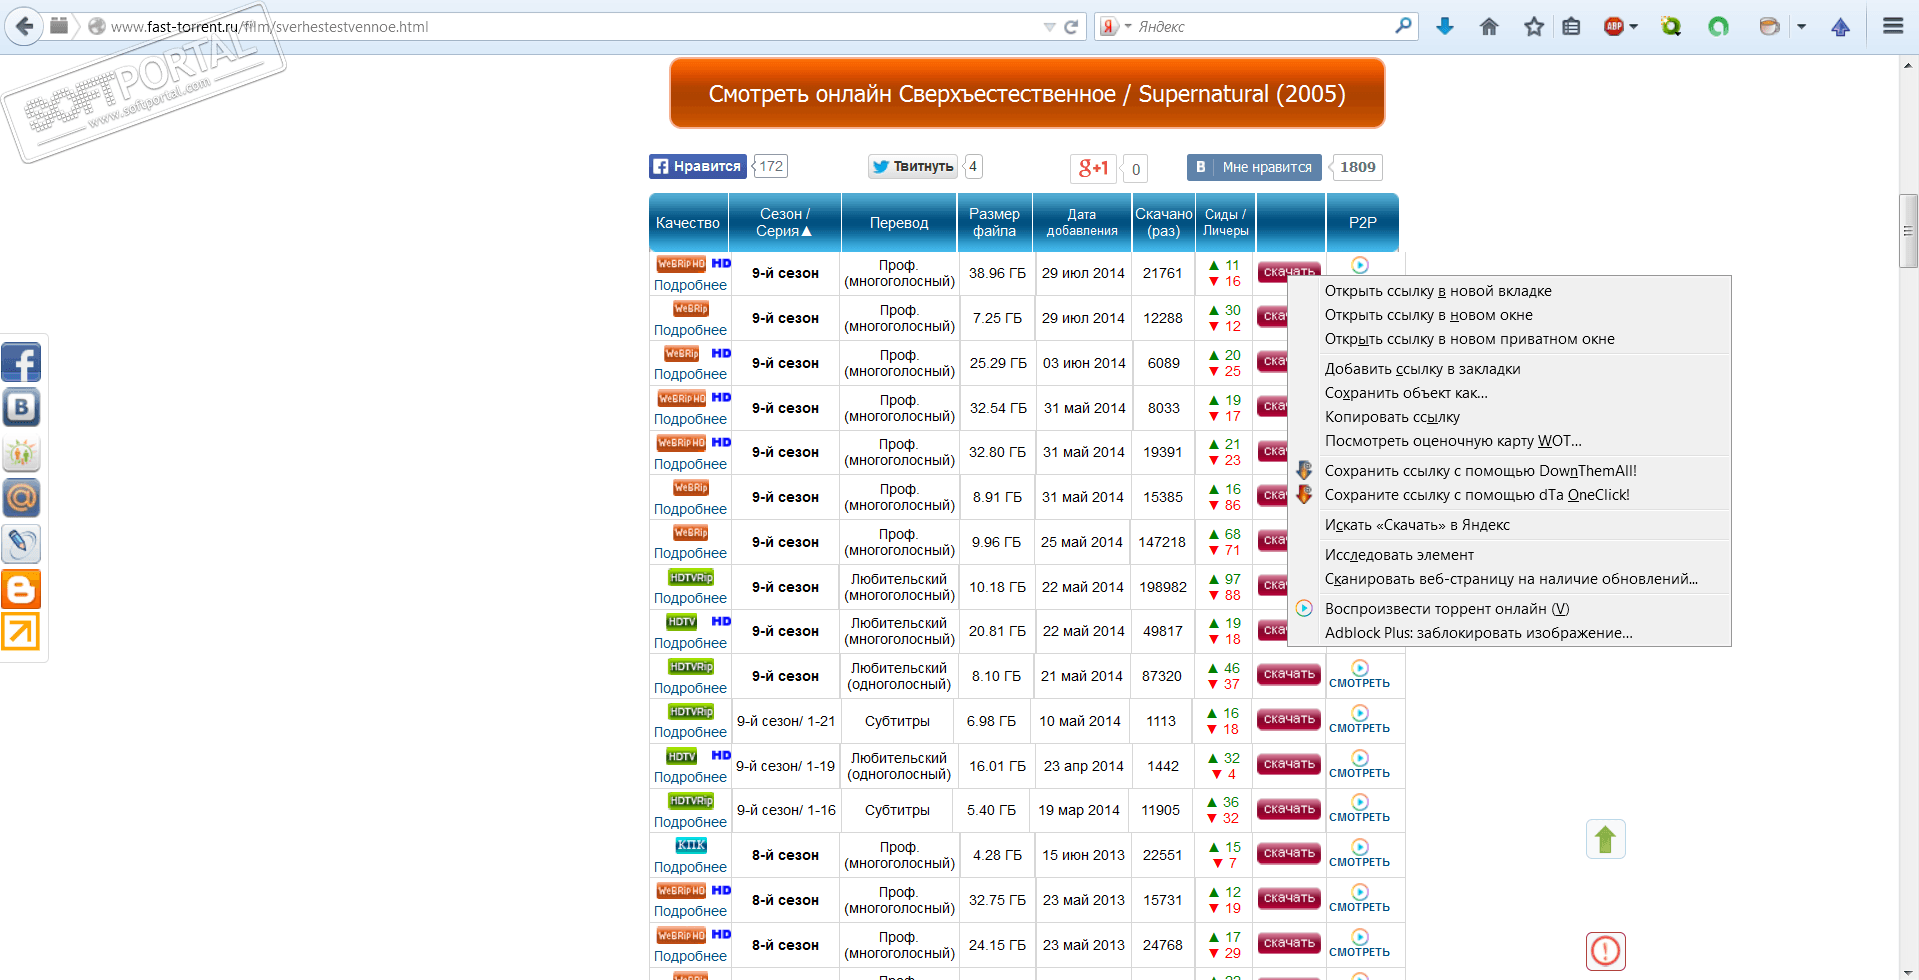Click the scrollbar up arrow
This screenshot has height=980, width=1919.
click(1908, 65)
